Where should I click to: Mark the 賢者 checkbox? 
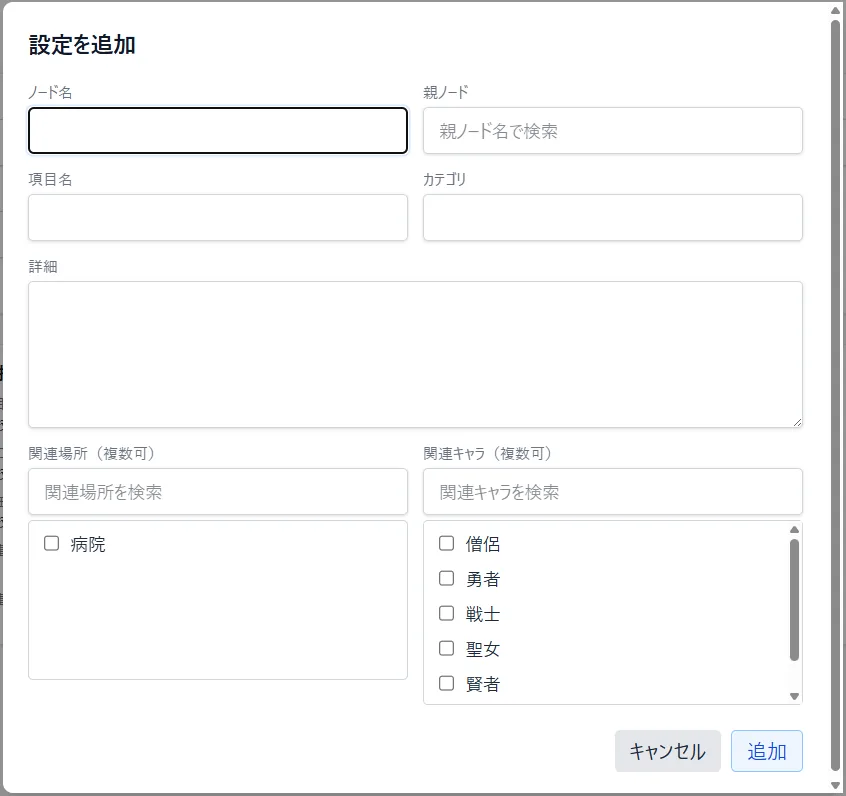[x=446, y=683]
